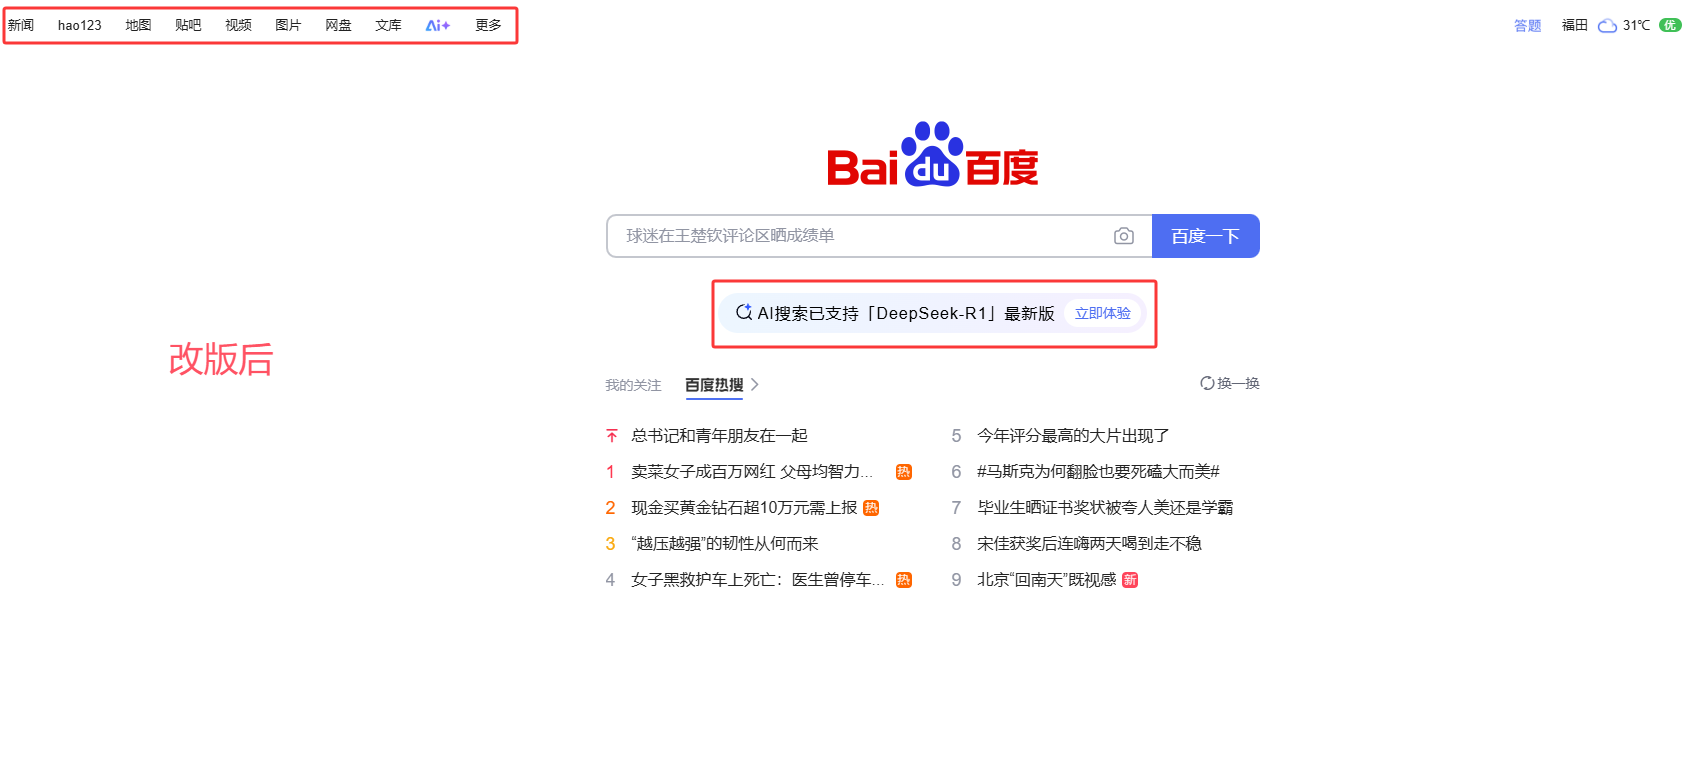Click 热 badge next to 女子黑救护车上死亡

(904, 580)
